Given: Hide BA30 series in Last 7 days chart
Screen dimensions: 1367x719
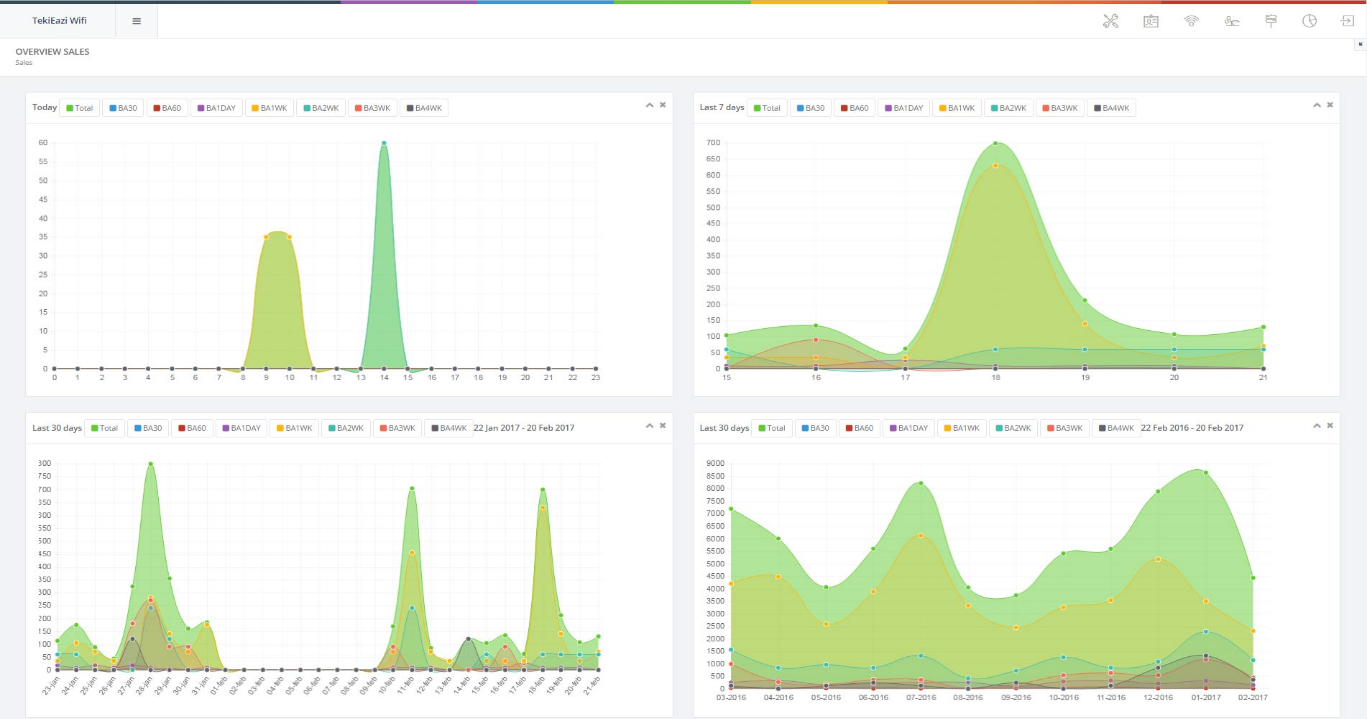Looking at the screenshot, I should coord(811,108).
